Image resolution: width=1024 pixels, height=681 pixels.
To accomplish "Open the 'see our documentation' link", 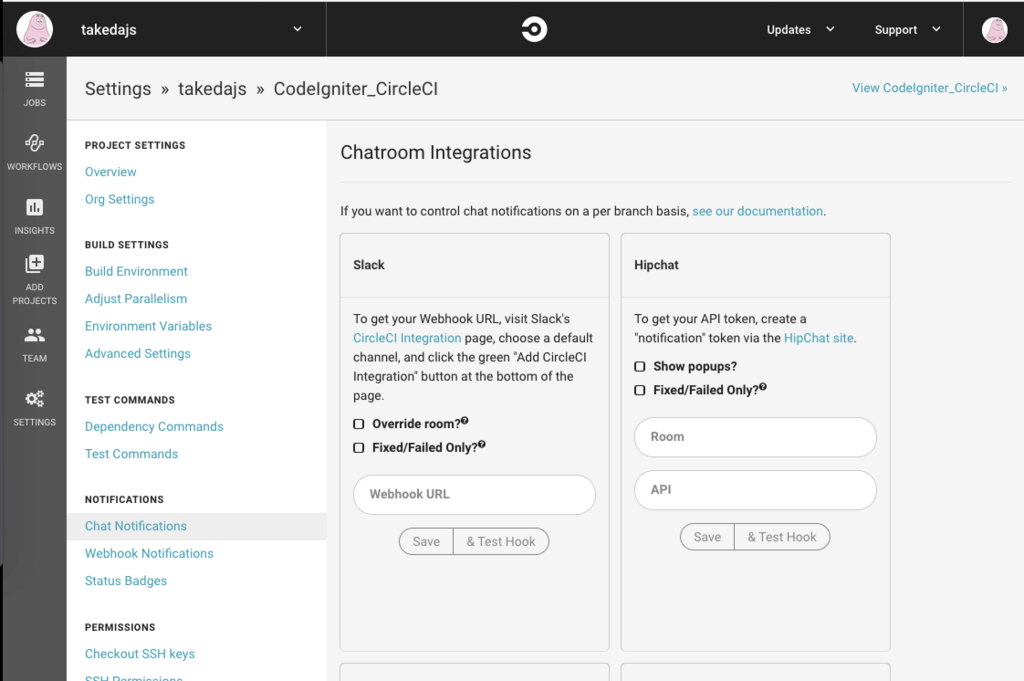I will (758, 212).
